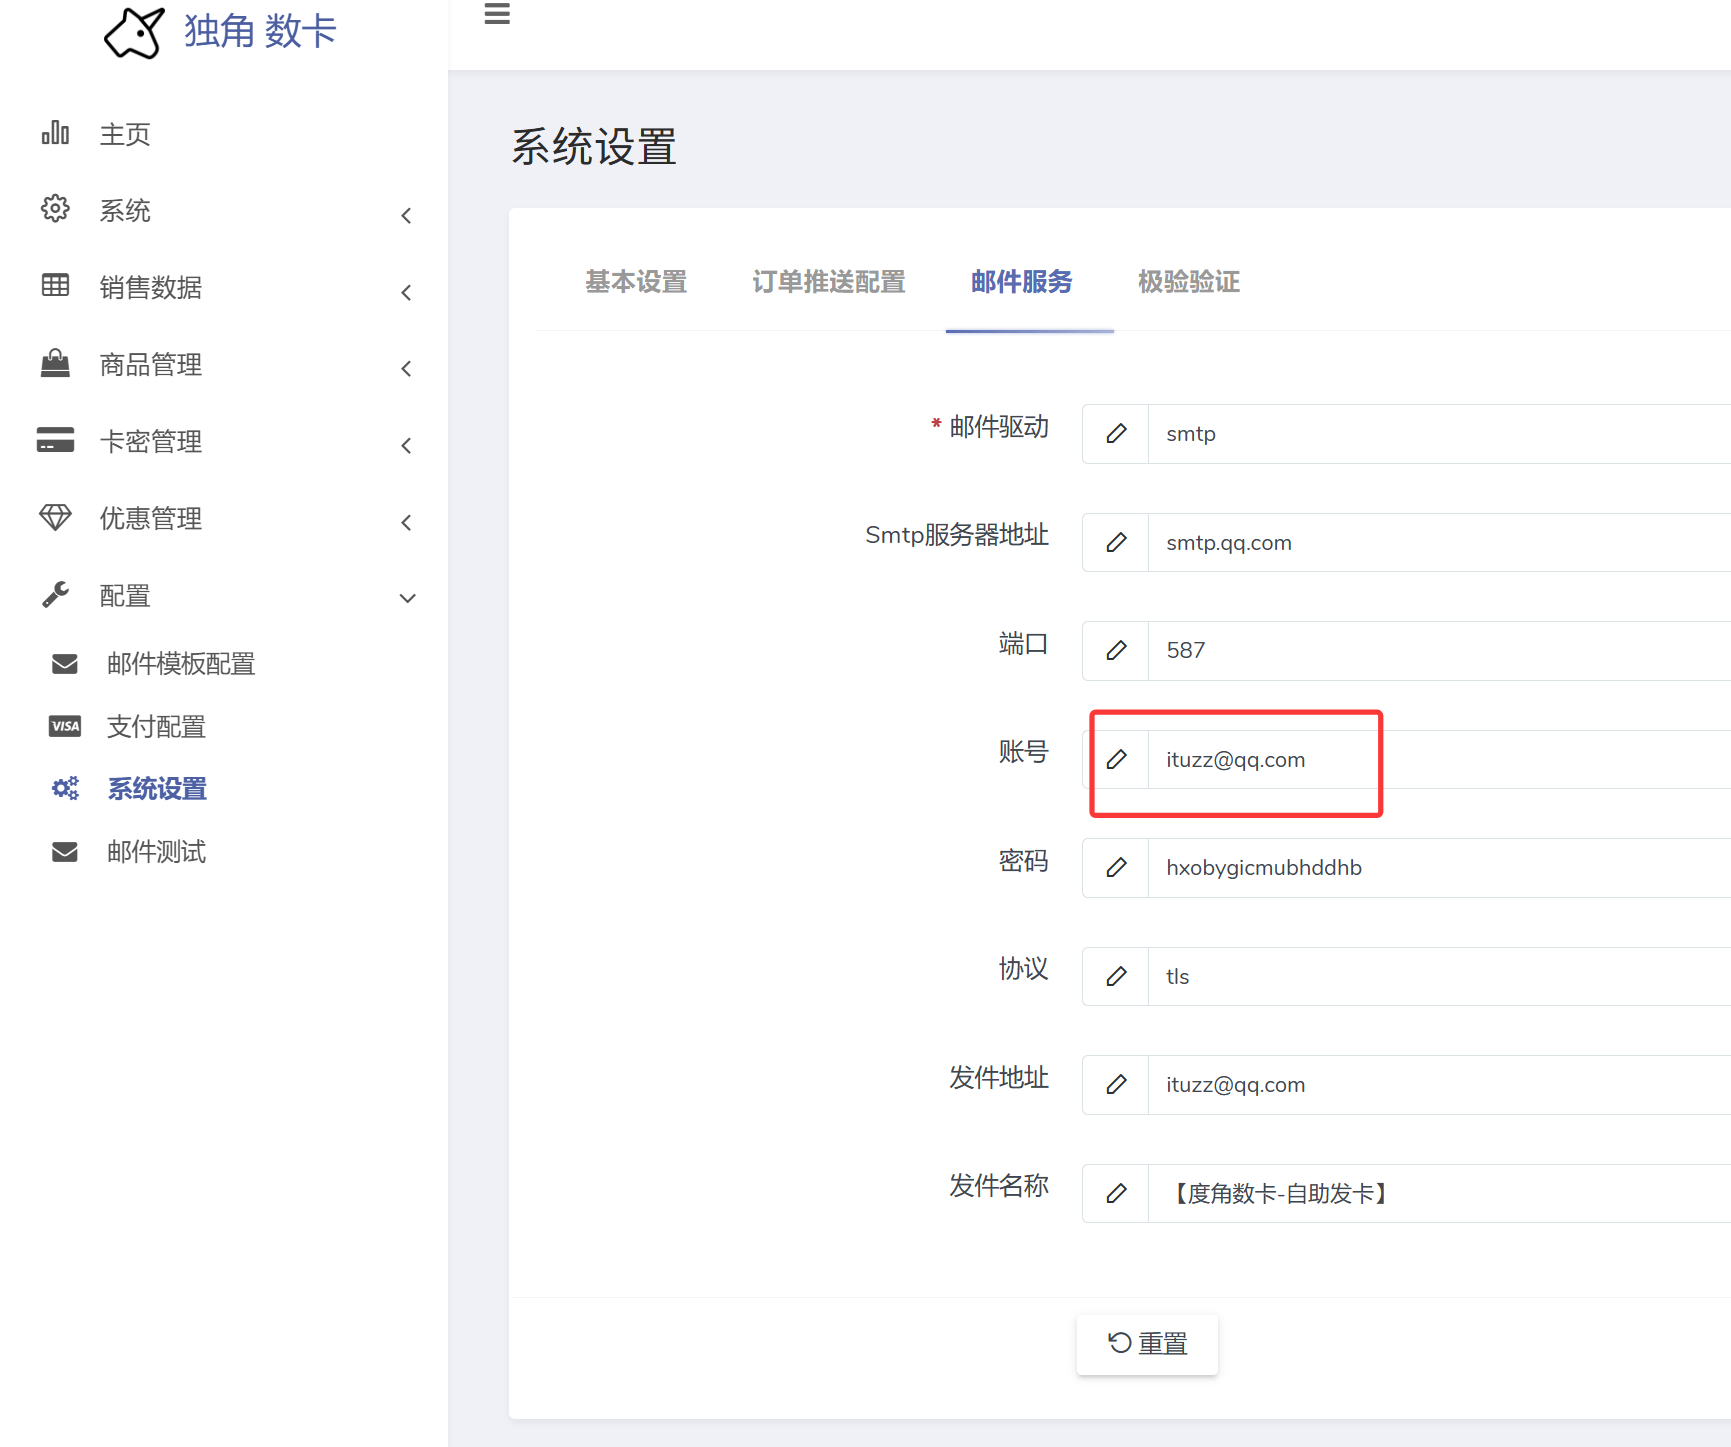Screen dimensions: 1731x1447
Task: Click pencil icon in 密码 field
Action: [1116, 868]
